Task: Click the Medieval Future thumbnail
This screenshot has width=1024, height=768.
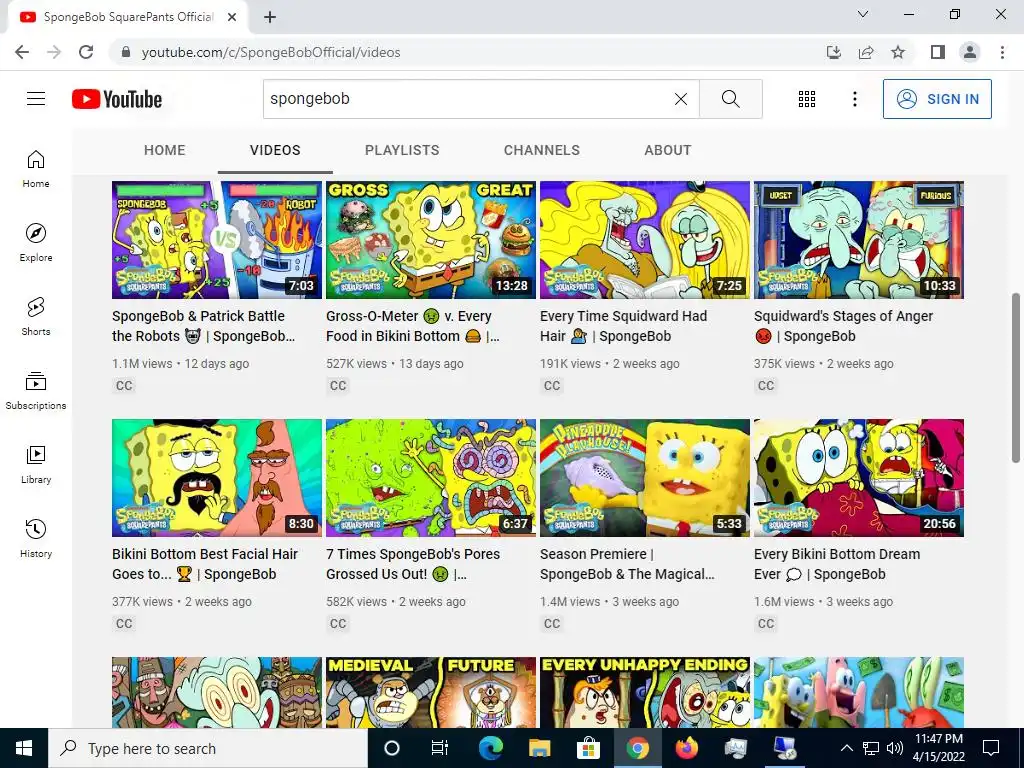Action: [x=431, y=692]
